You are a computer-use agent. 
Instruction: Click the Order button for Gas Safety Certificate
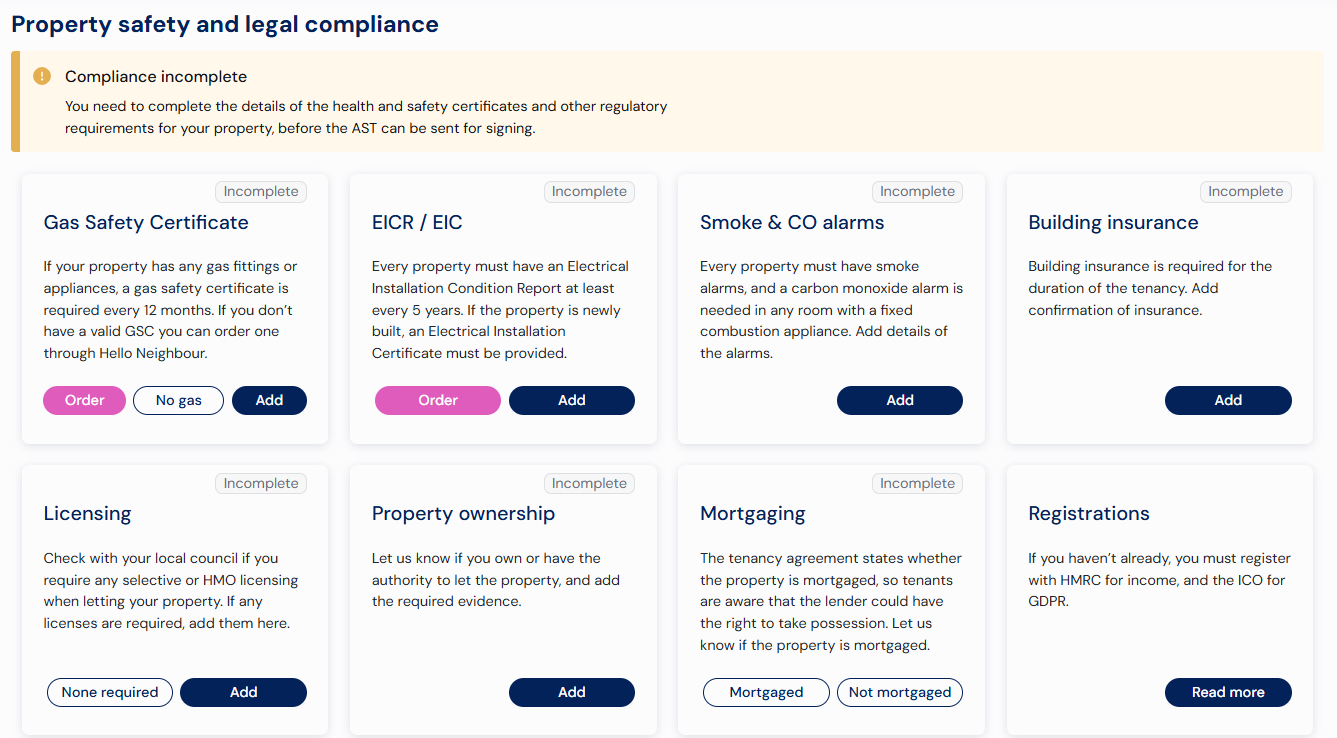pos(84,400)
